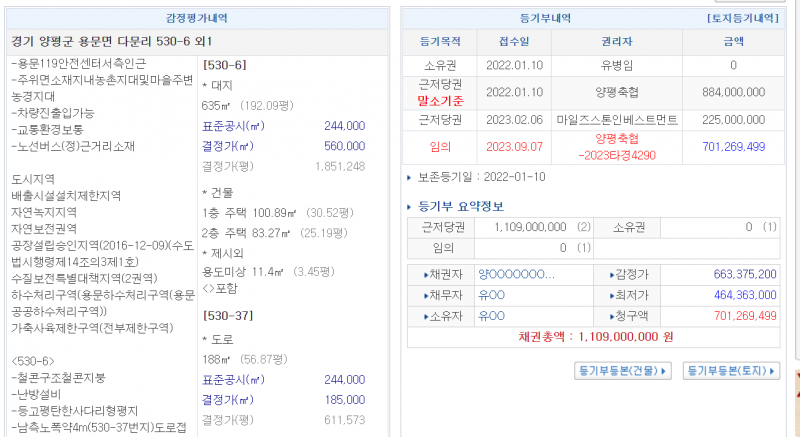Viewport: 800px width, 437px height.
Task: Select the 감정평가내역 panel header
Action: [195, 18]
